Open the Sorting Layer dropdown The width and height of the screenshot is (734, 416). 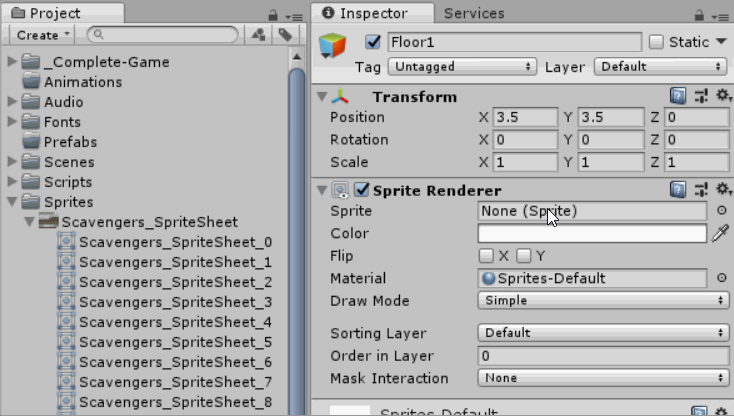603,333
